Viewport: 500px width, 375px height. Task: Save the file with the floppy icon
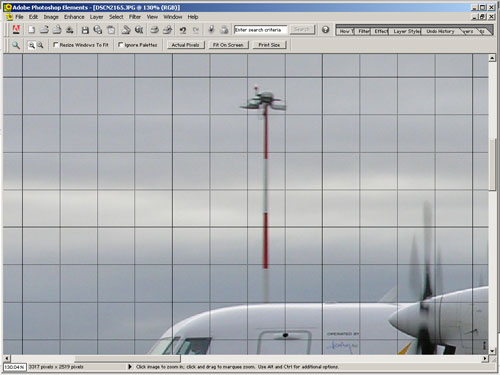point(85,30)
